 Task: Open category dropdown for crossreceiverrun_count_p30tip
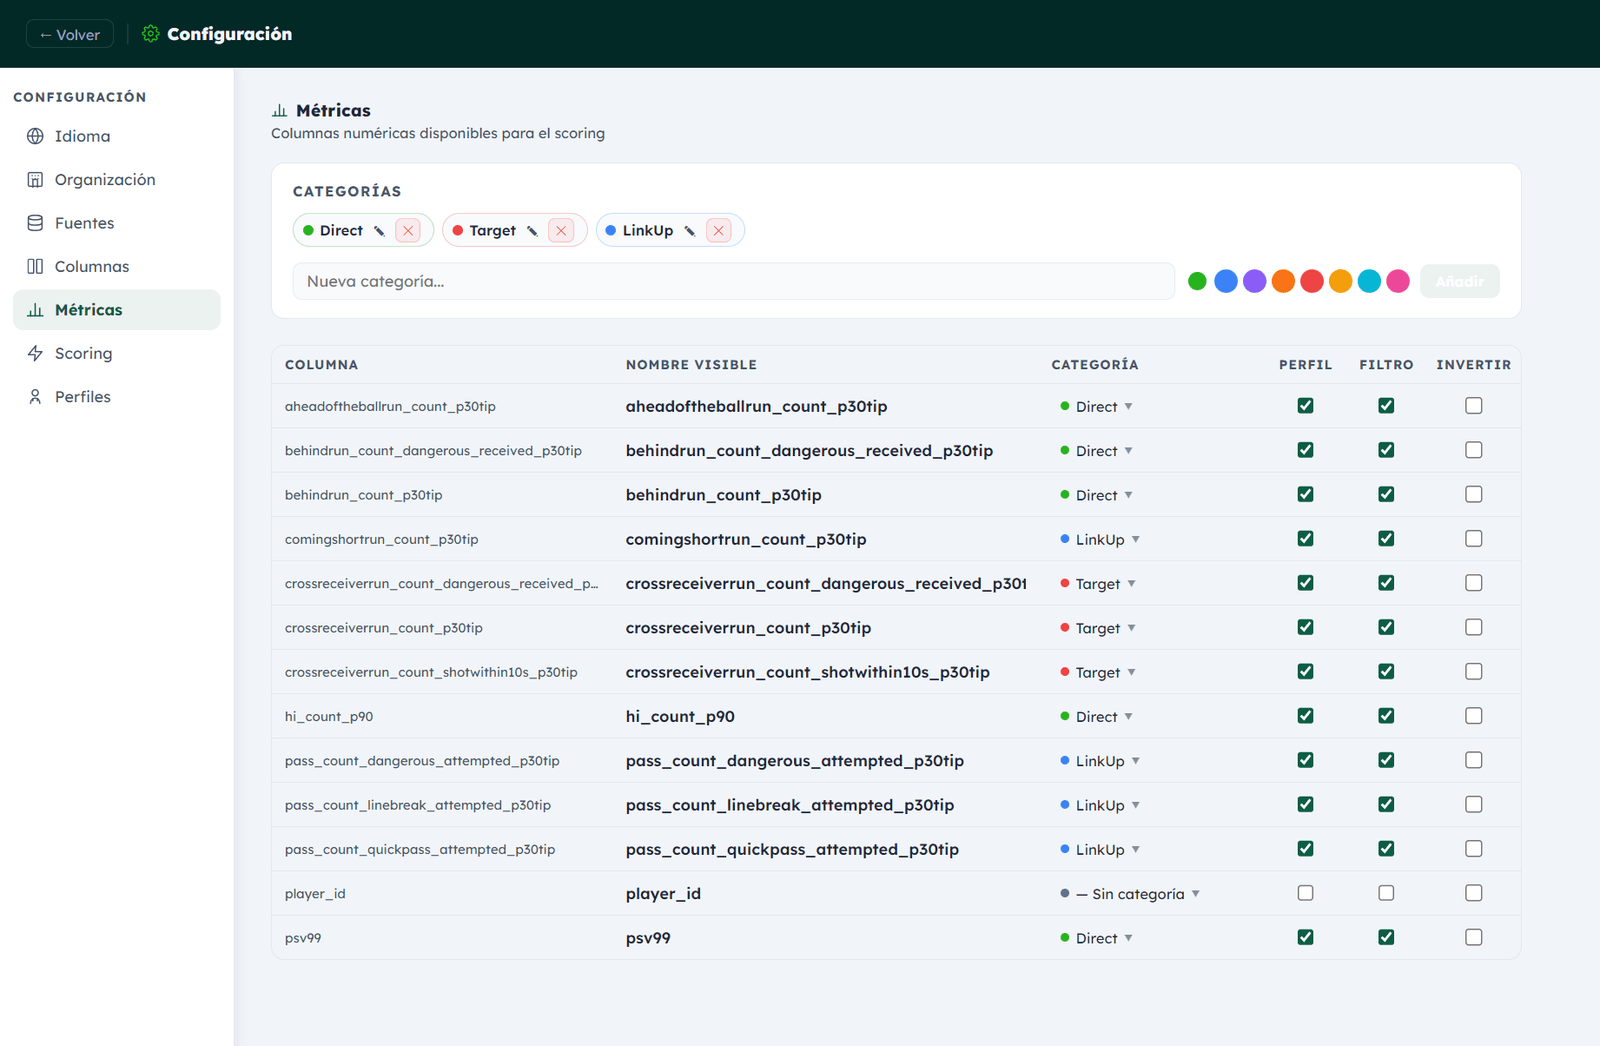click(1098, 628)
